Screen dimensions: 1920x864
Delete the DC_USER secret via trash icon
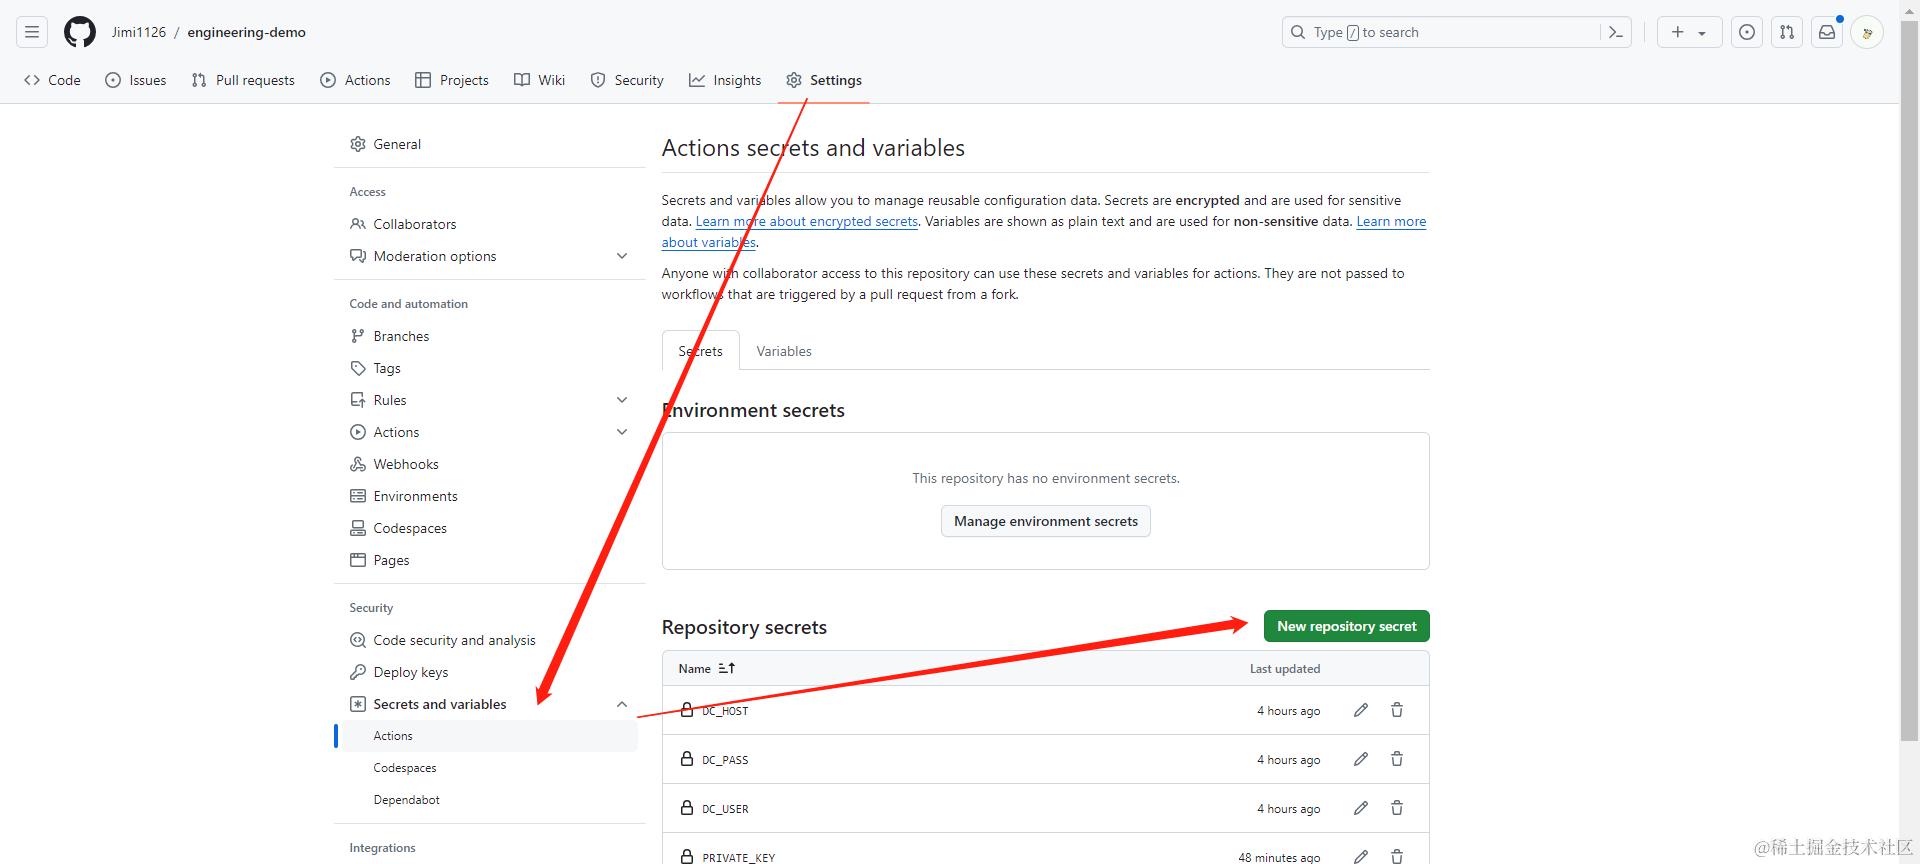tap(1397, 808)
